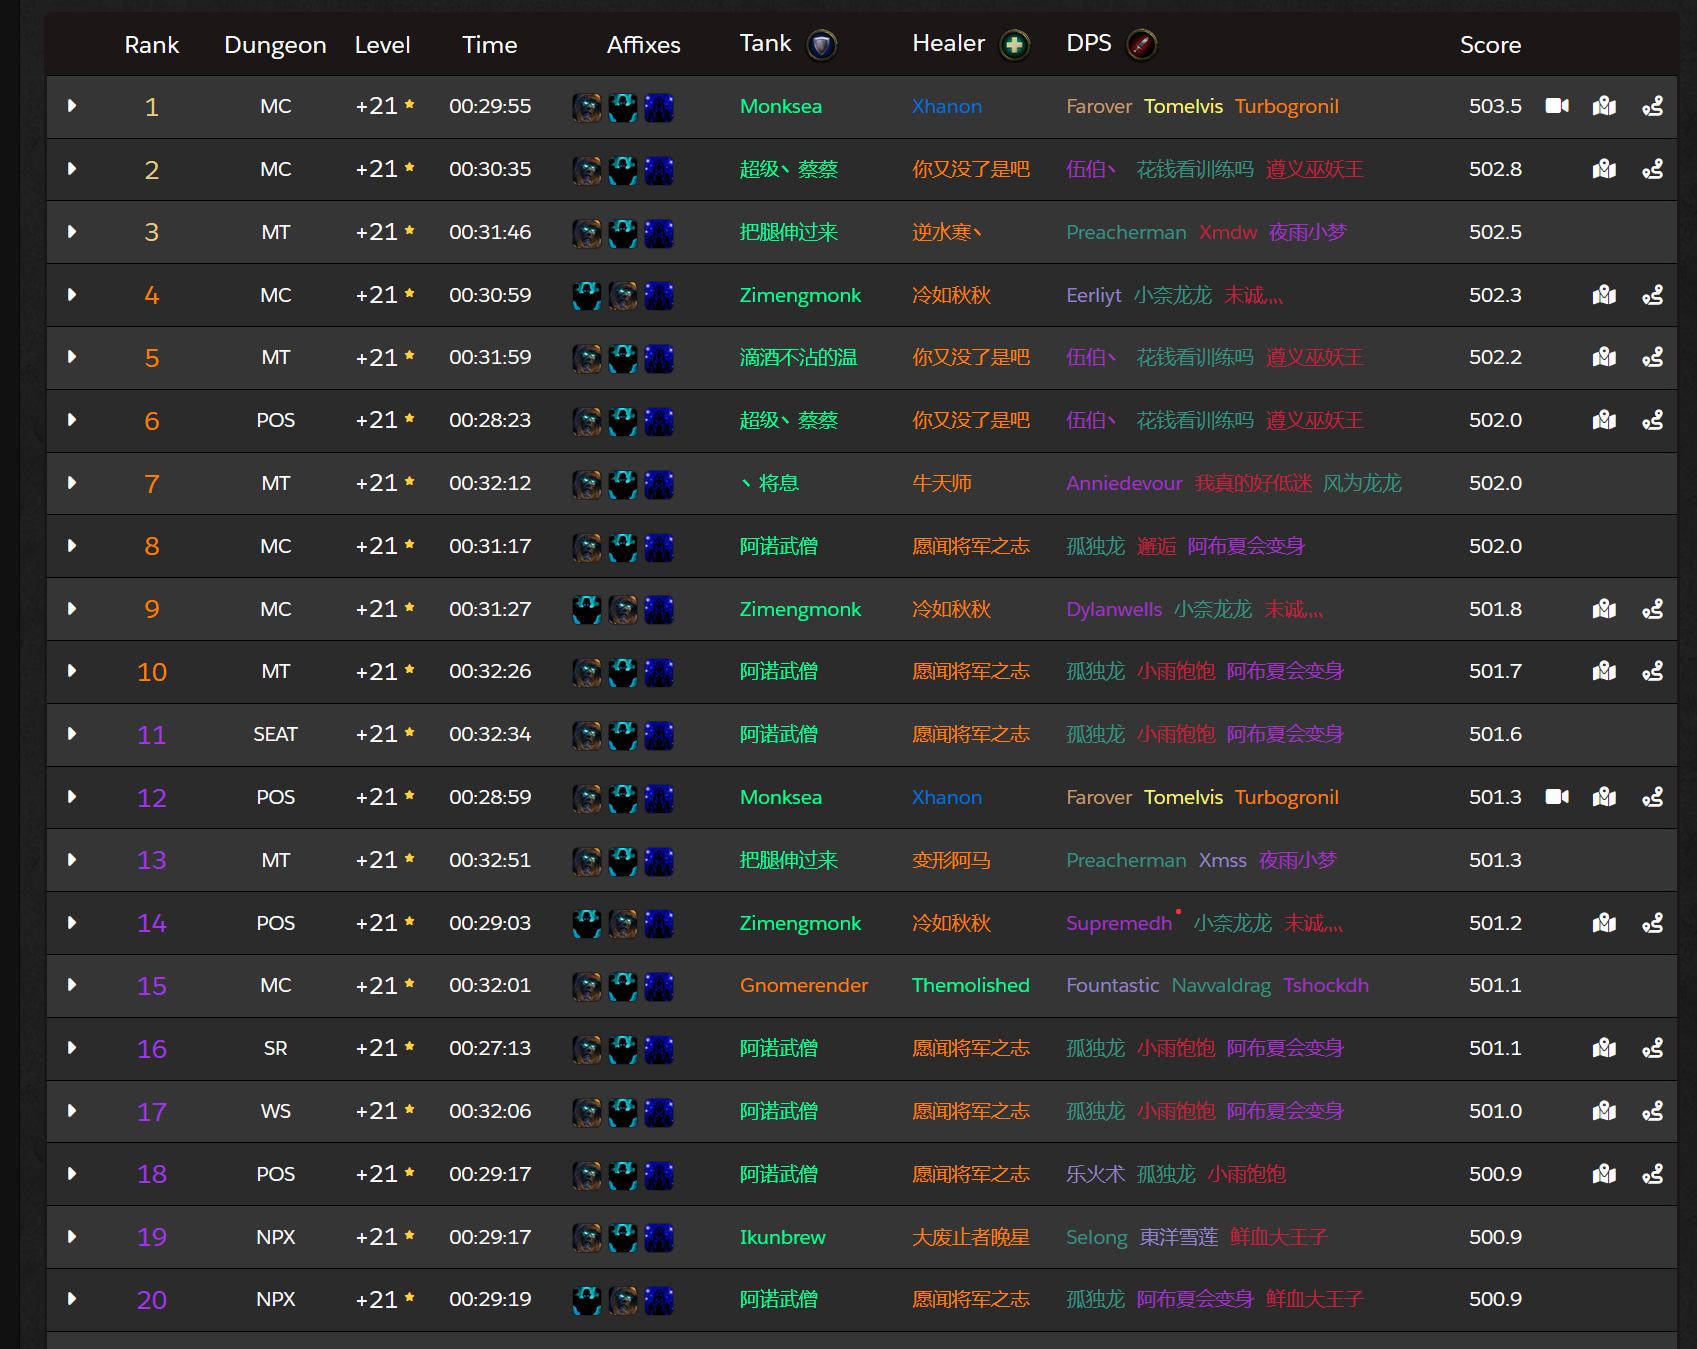Expand the rank 15 run details arrow
This screenshot has width=1697, height=1349.
point(72,985)
